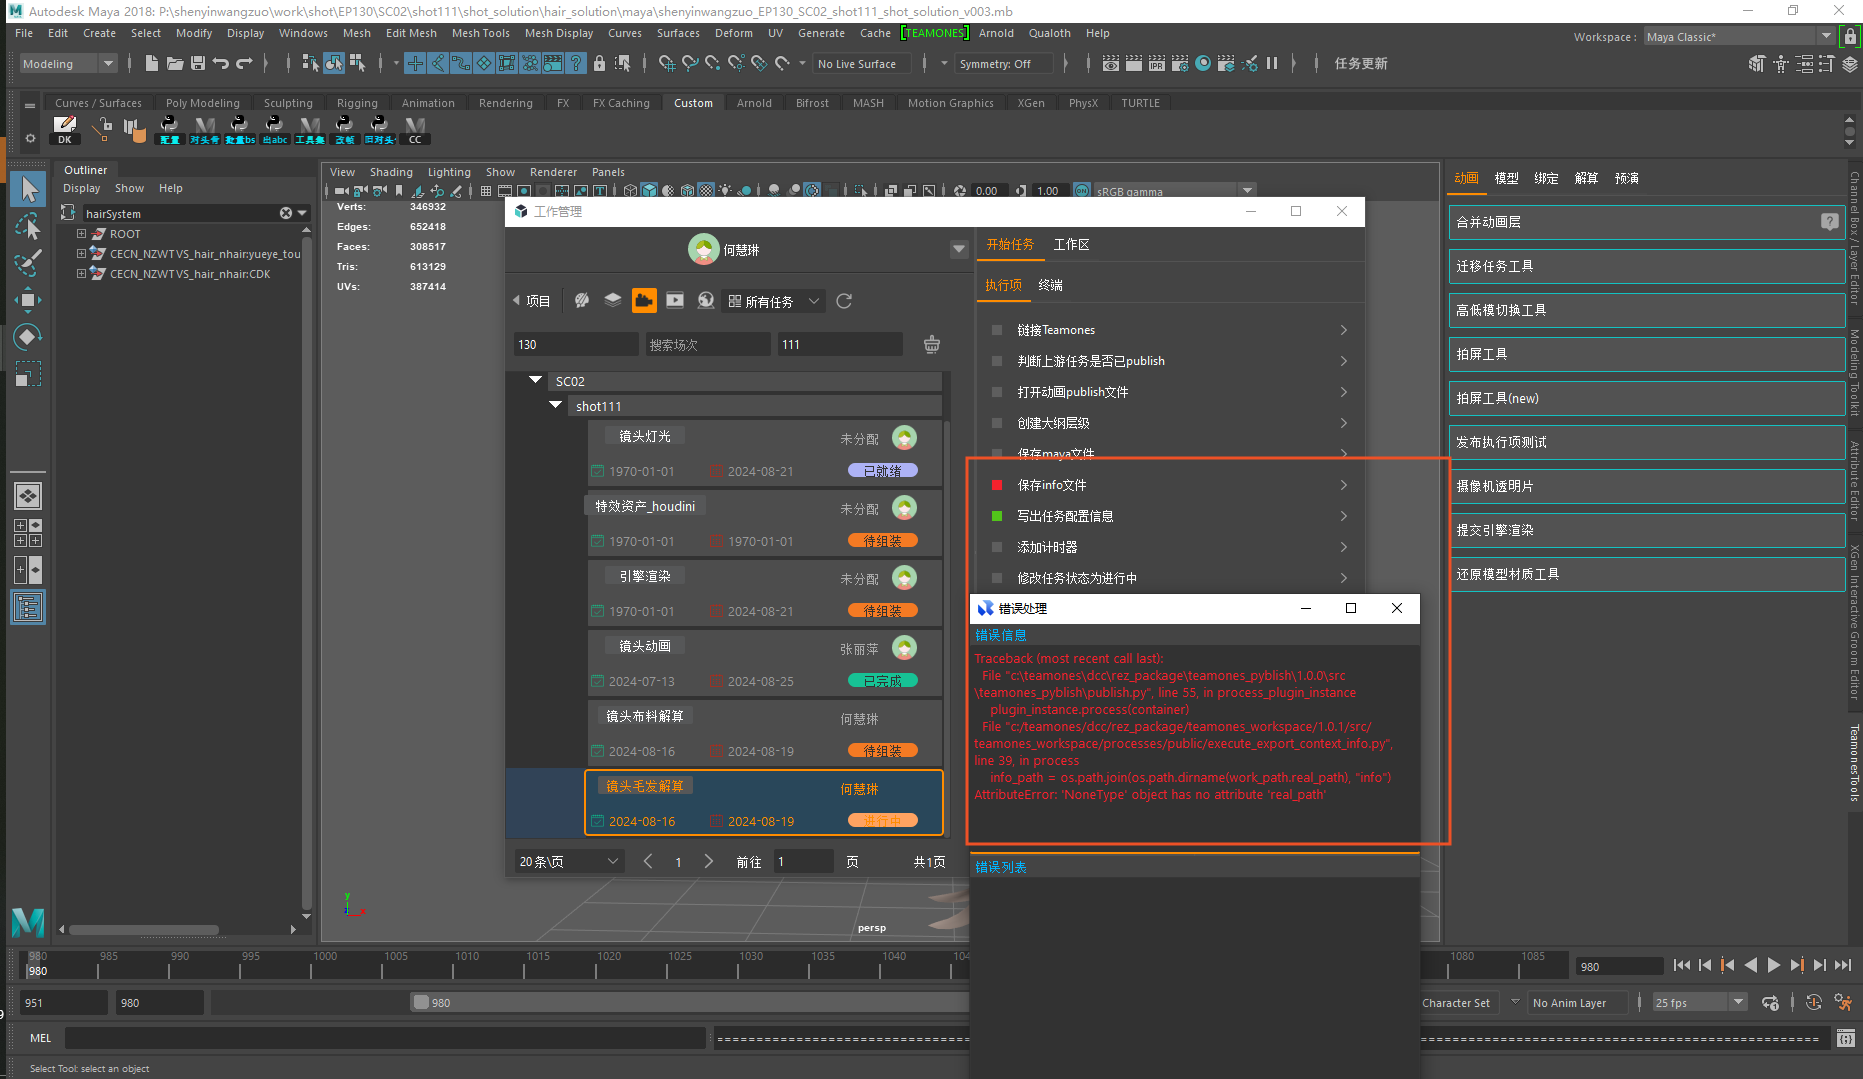Click the folder icon in task filter bar
Screen dimensions: 1863x1079
pyautogui.click(x=644, y=300)
